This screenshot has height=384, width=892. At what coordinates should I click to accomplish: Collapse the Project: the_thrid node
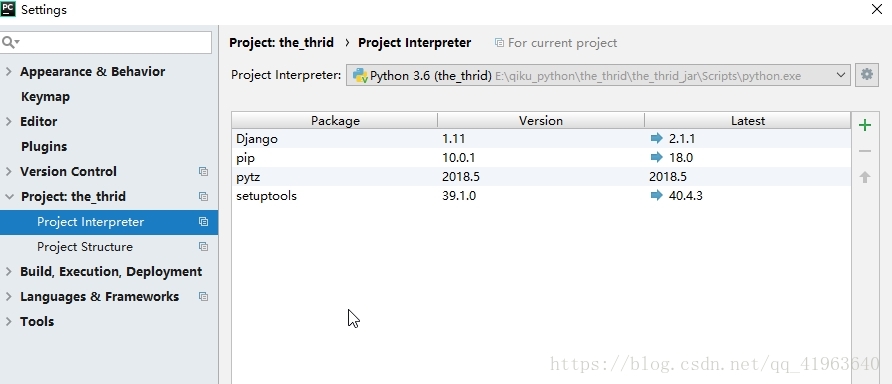coord(9,197)
